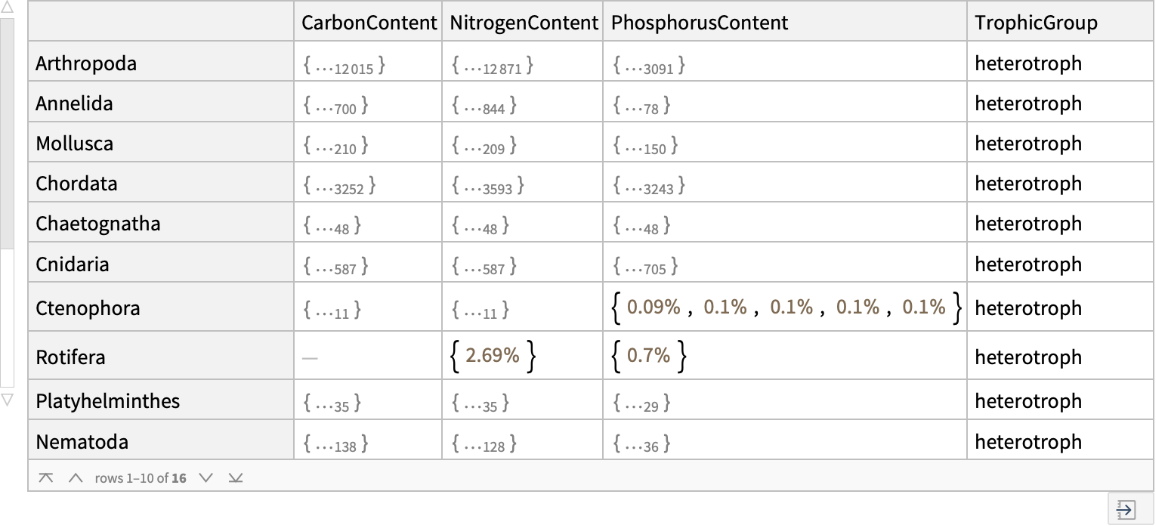The width and height of the screenshot is (1156, 526).
Task: Select the CarbonContent column header
Action: click(368, 23)
